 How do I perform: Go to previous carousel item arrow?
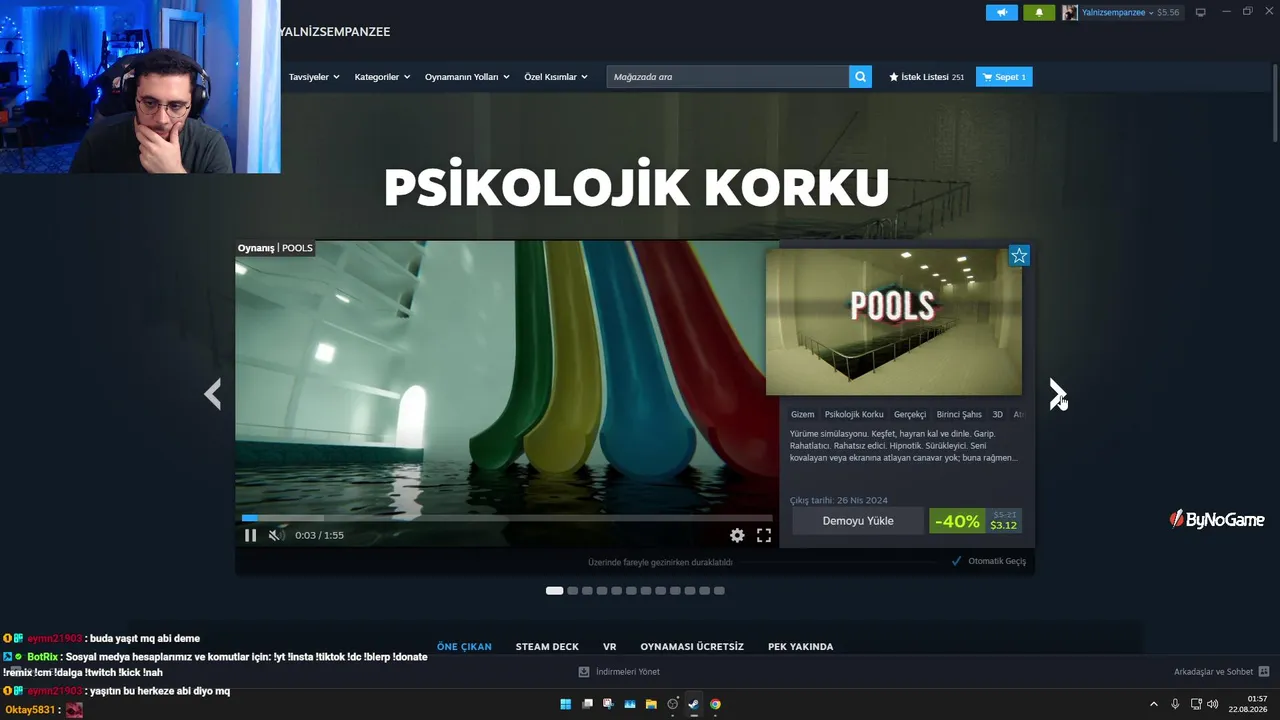point(212,394)
